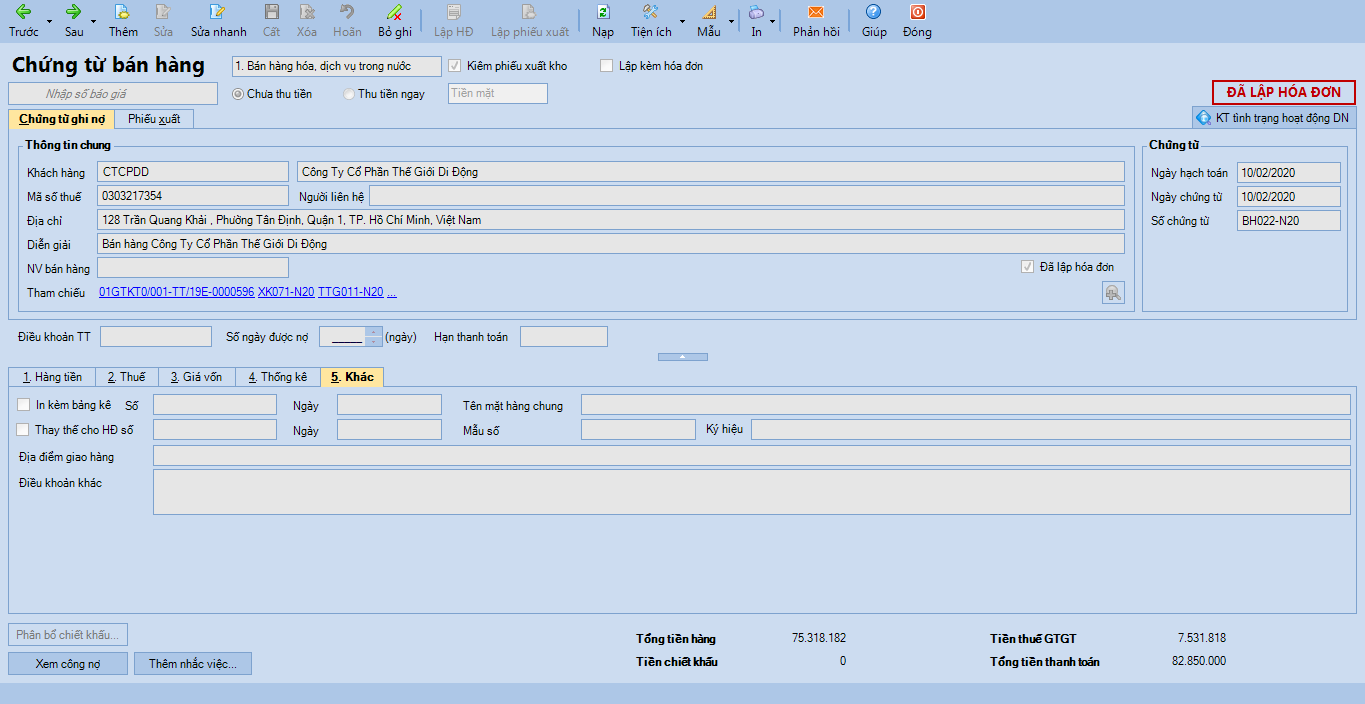
Task: Click the Nhập số báo giá field
Action: (x=113, y=93)
